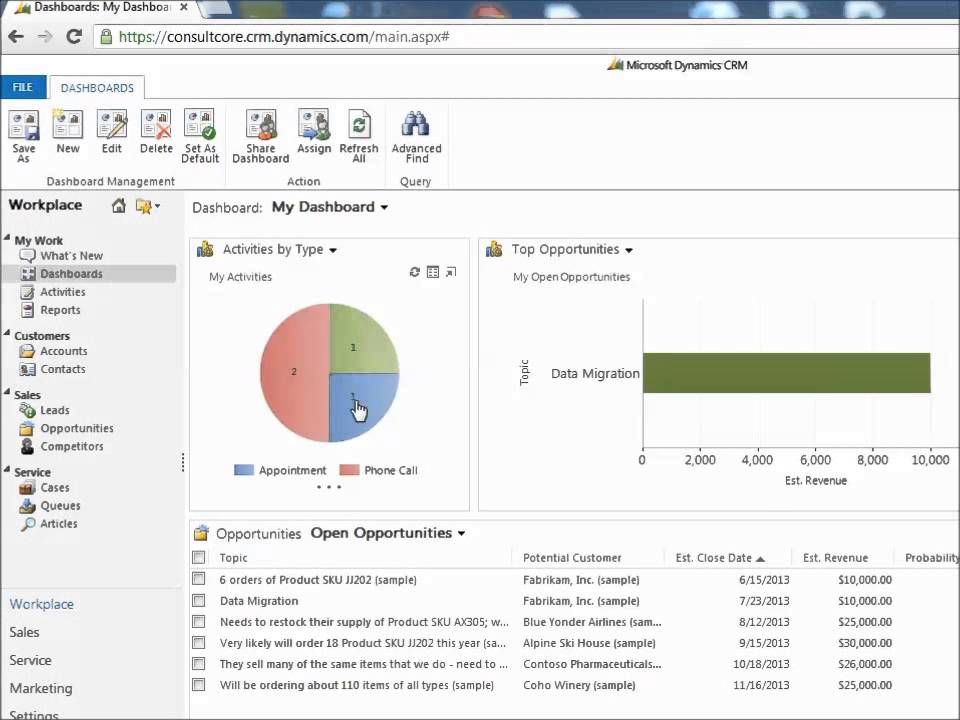Collapse the Service group in navigation
Viewport: 960px width, 720px height.
coord(7,469)
